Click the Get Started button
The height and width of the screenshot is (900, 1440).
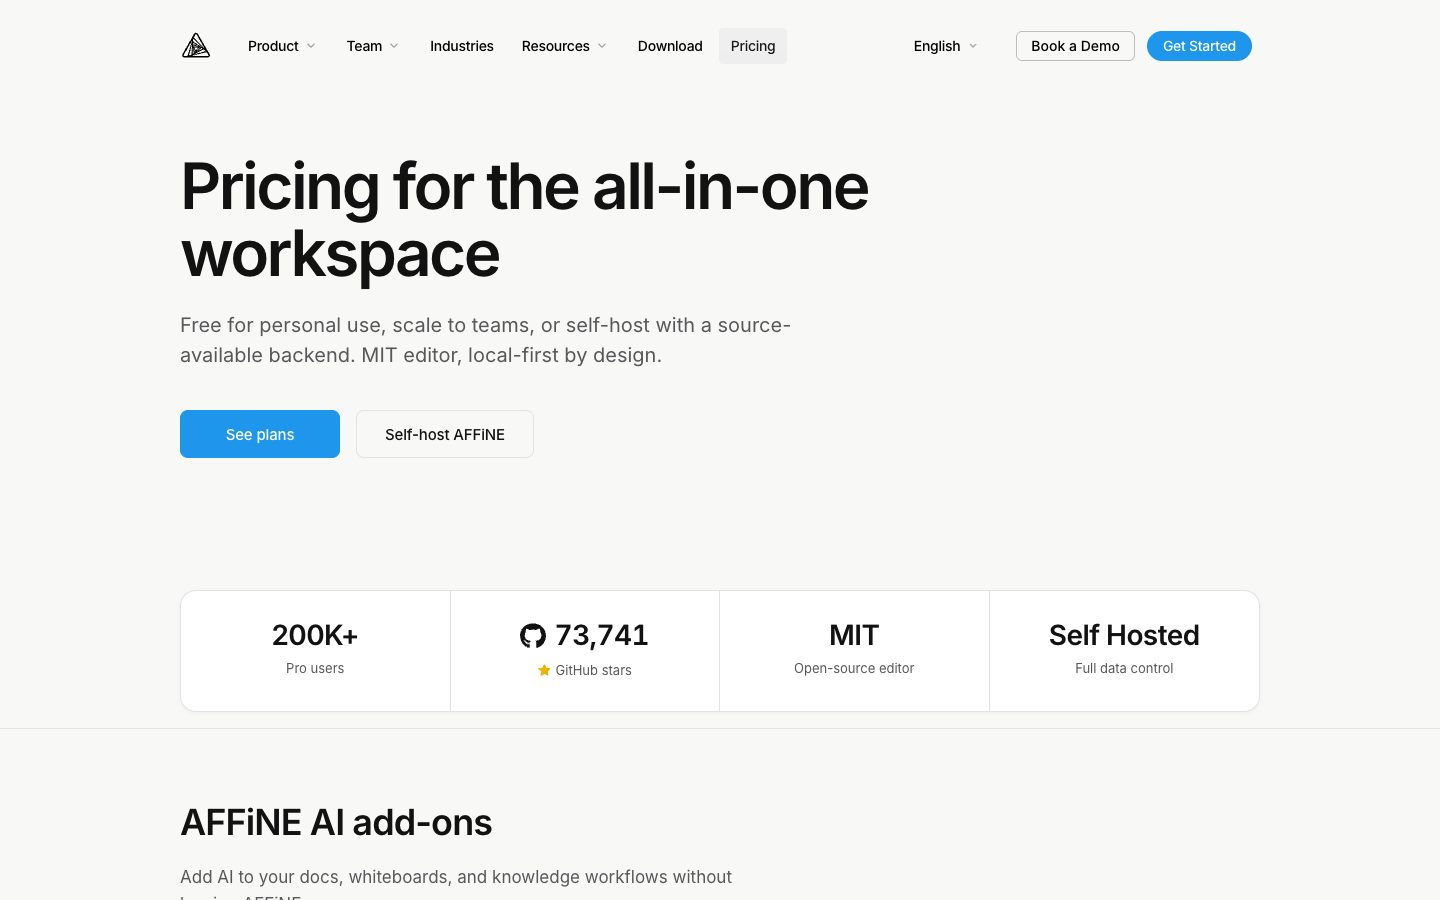[x=1199, y=46]
